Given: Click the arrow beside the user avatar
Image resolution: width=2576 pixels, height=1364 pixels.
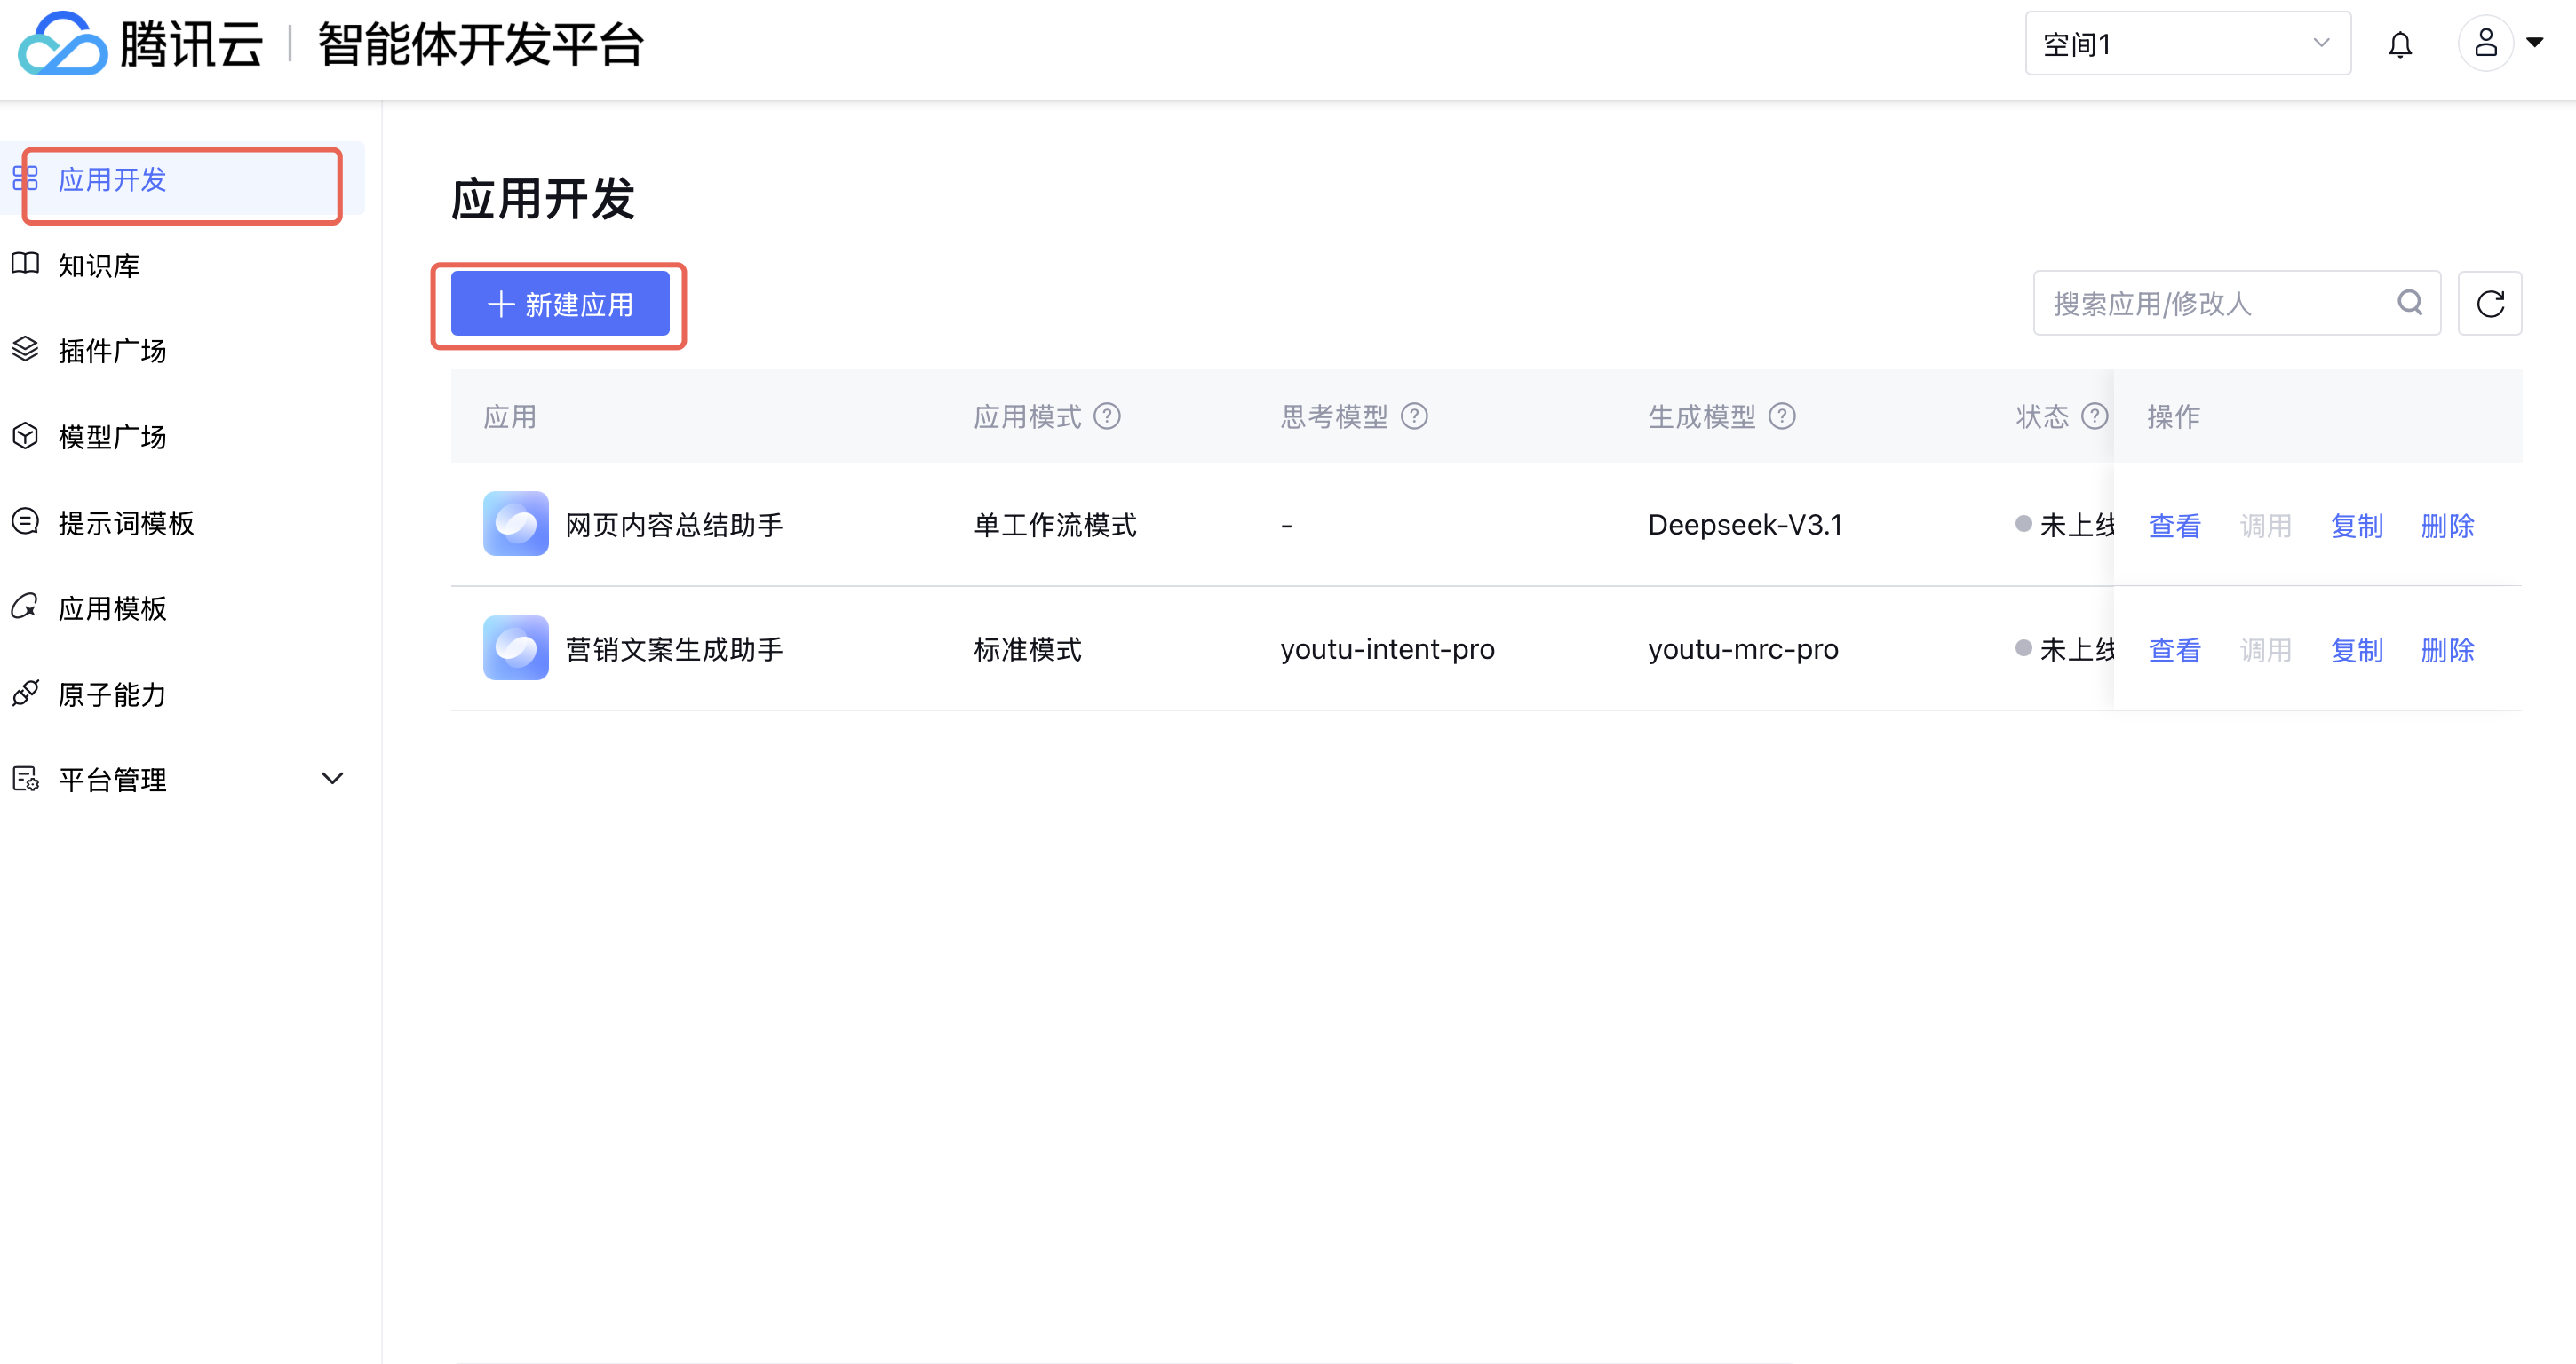Looking at the screenshot, I should 2535,43.
